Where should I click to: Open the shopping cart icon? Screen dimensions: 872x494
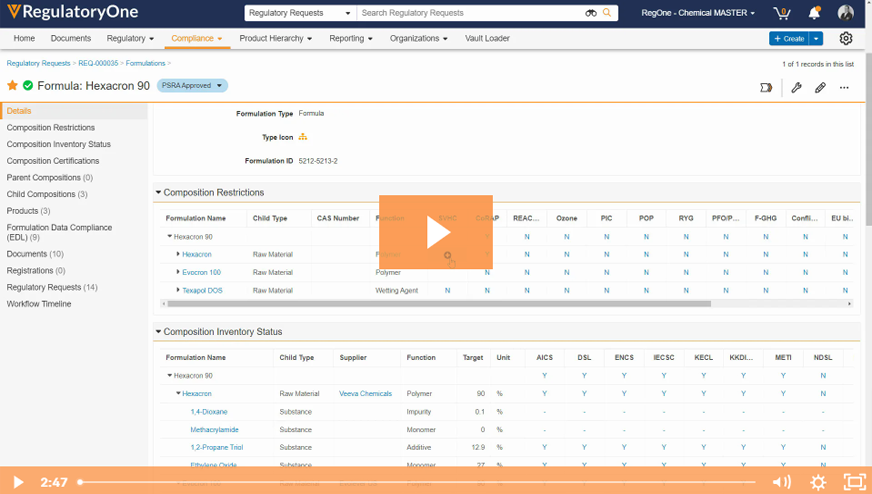coord(782,13)
